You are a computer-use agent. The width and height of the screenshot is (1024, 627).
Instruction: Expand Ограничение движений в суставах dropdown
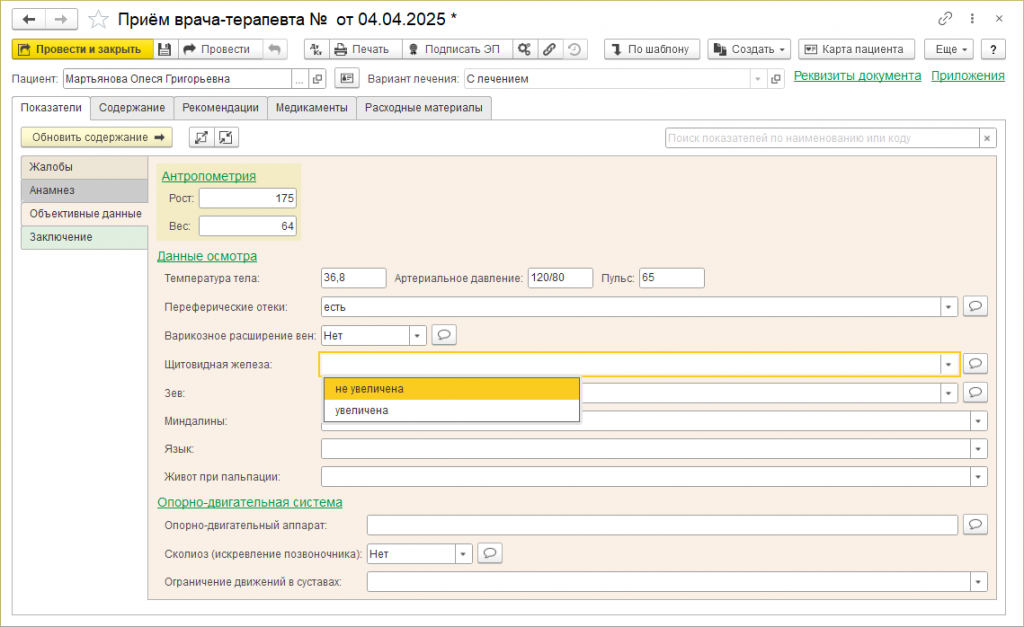[x=978, y=581]
